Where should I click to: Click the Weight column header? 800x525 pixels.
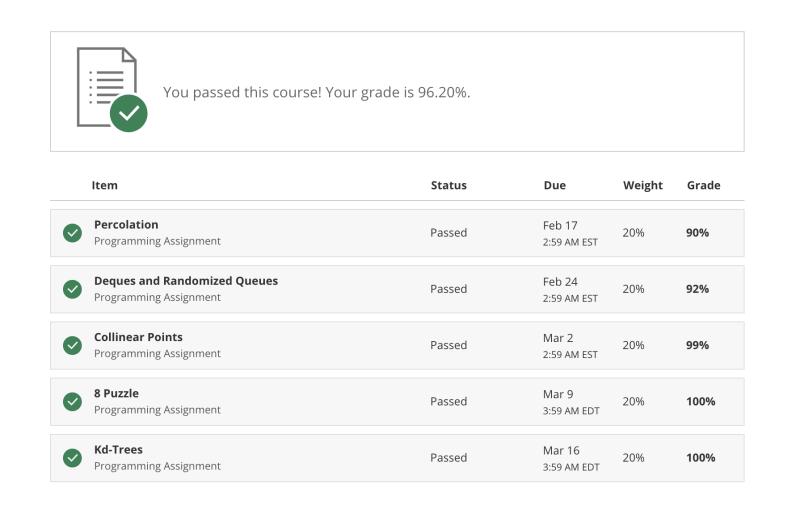click(x=643, y=185)
